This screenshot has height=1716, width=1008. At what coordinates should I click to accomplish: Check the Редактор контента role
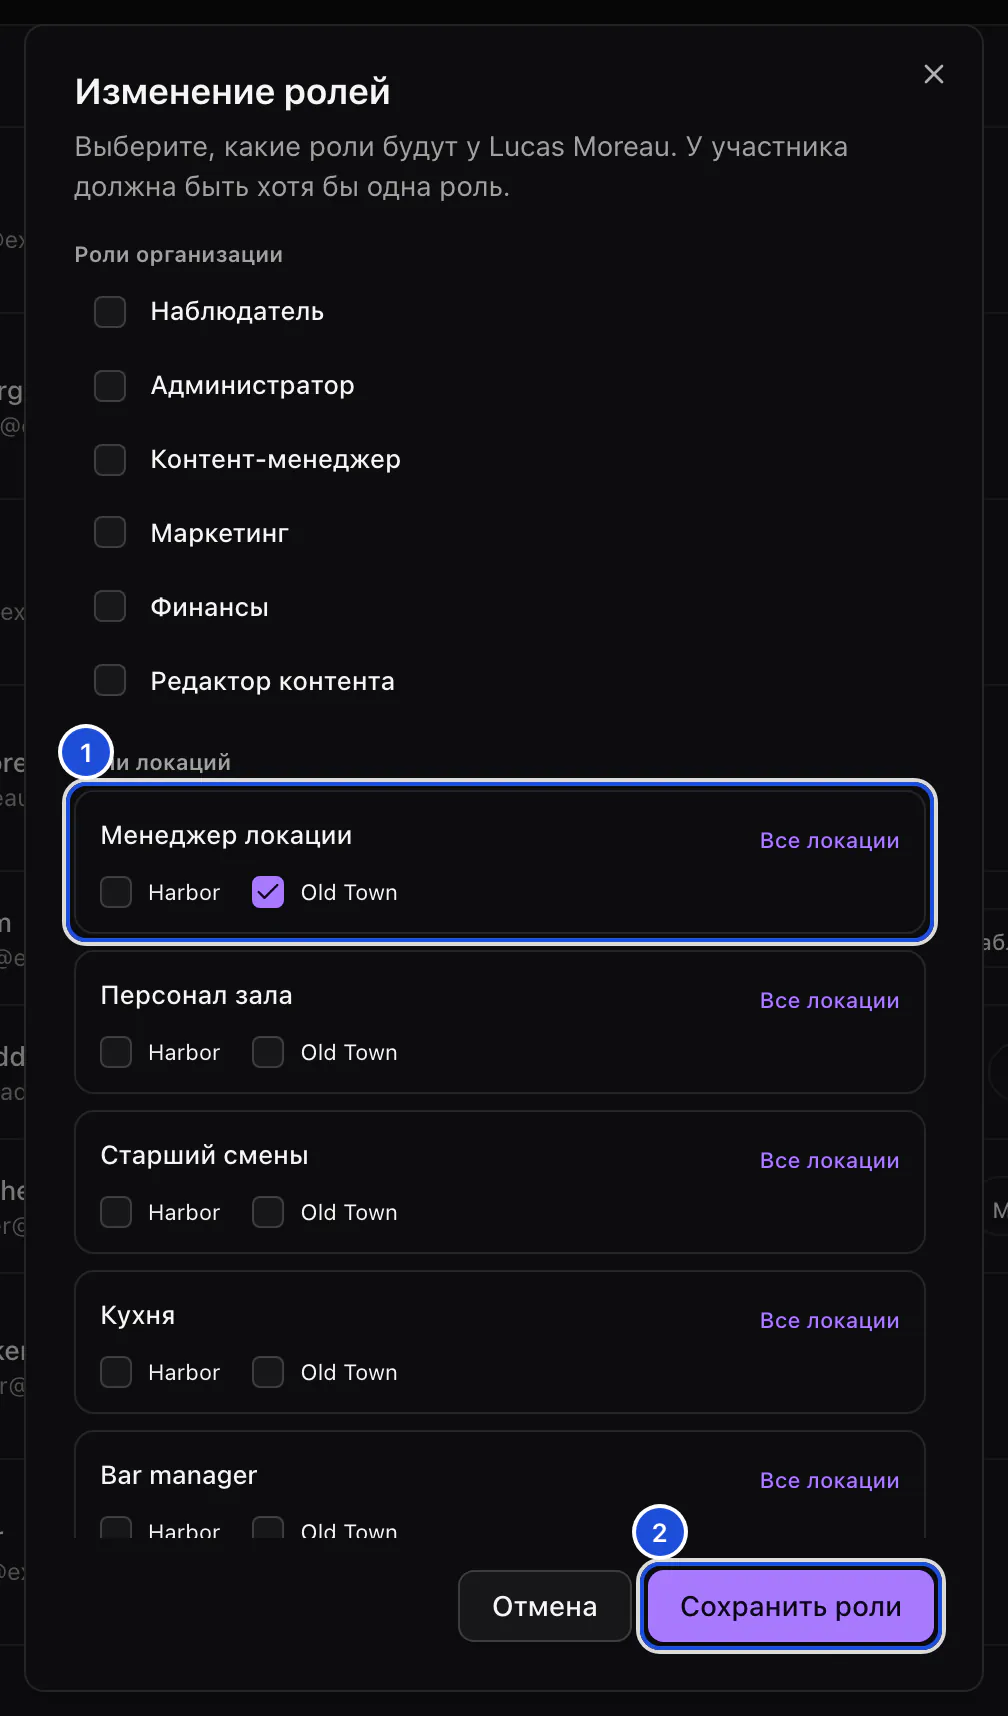pyautogui.click(x=110, y=681)
